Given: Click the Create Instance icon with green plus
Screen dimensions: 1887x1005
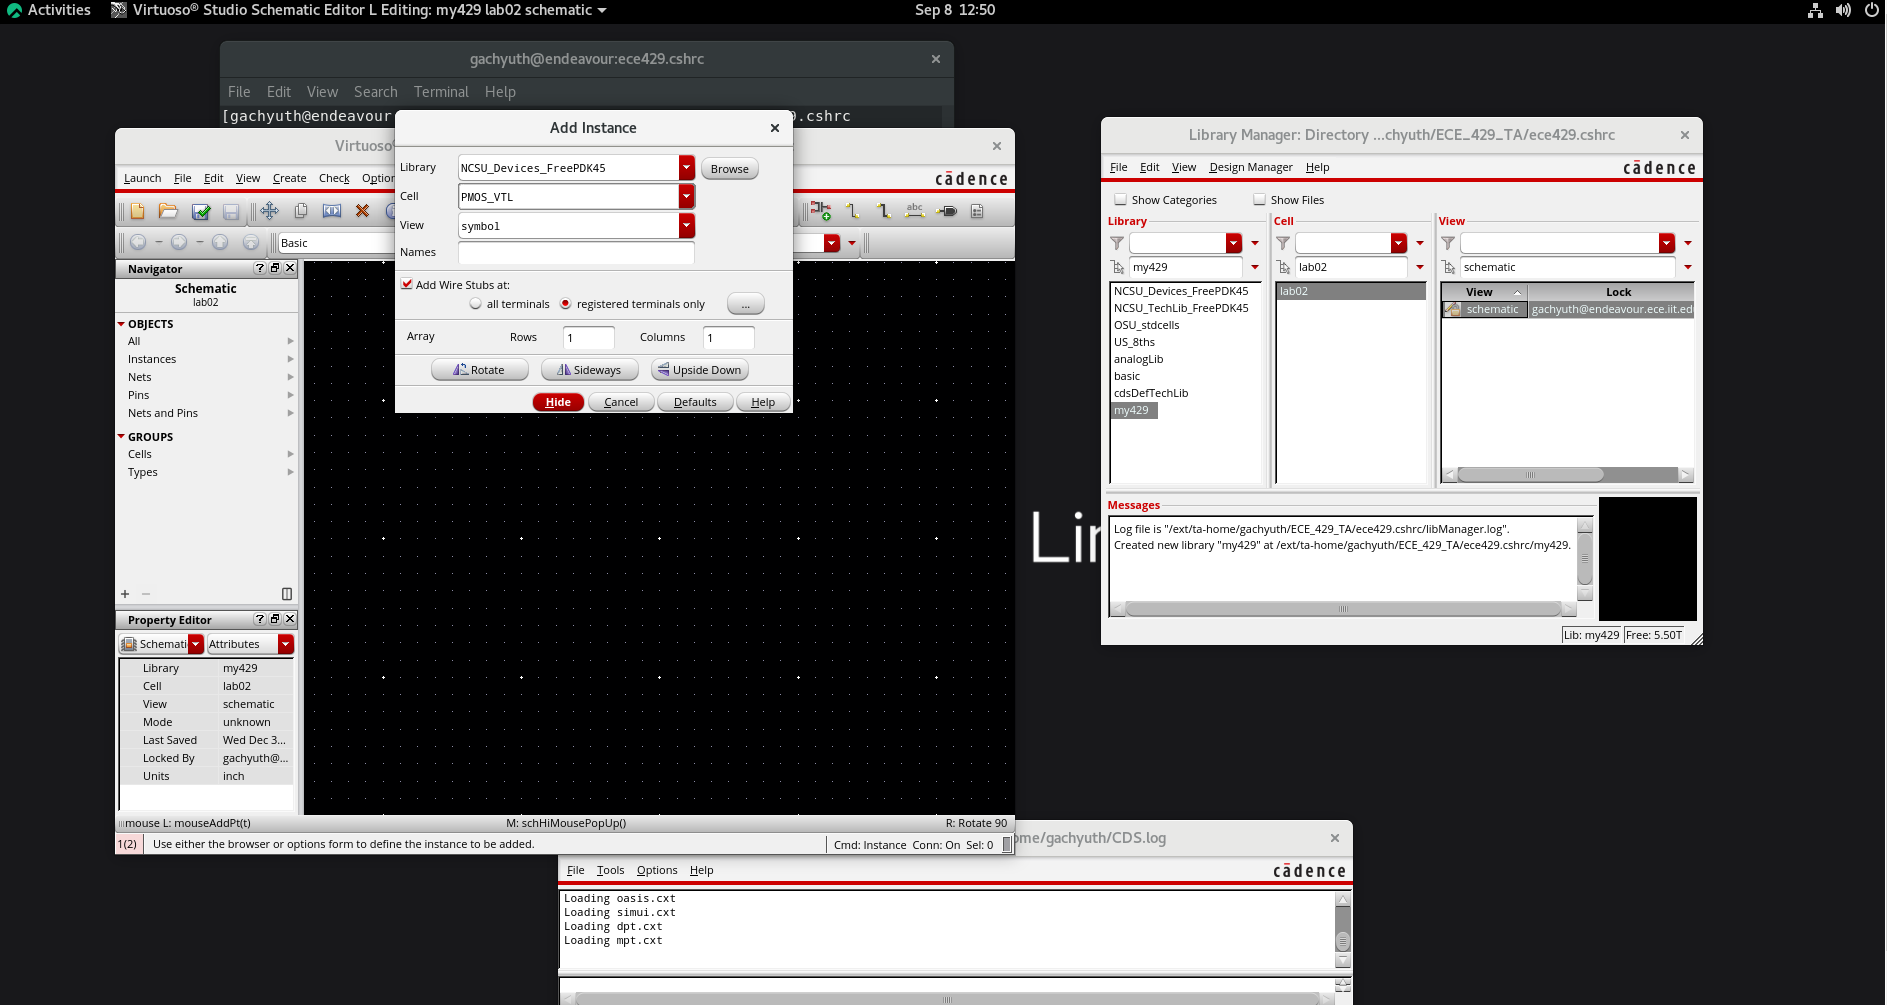Looking at the screenshot, I should (x=821, y=211).
